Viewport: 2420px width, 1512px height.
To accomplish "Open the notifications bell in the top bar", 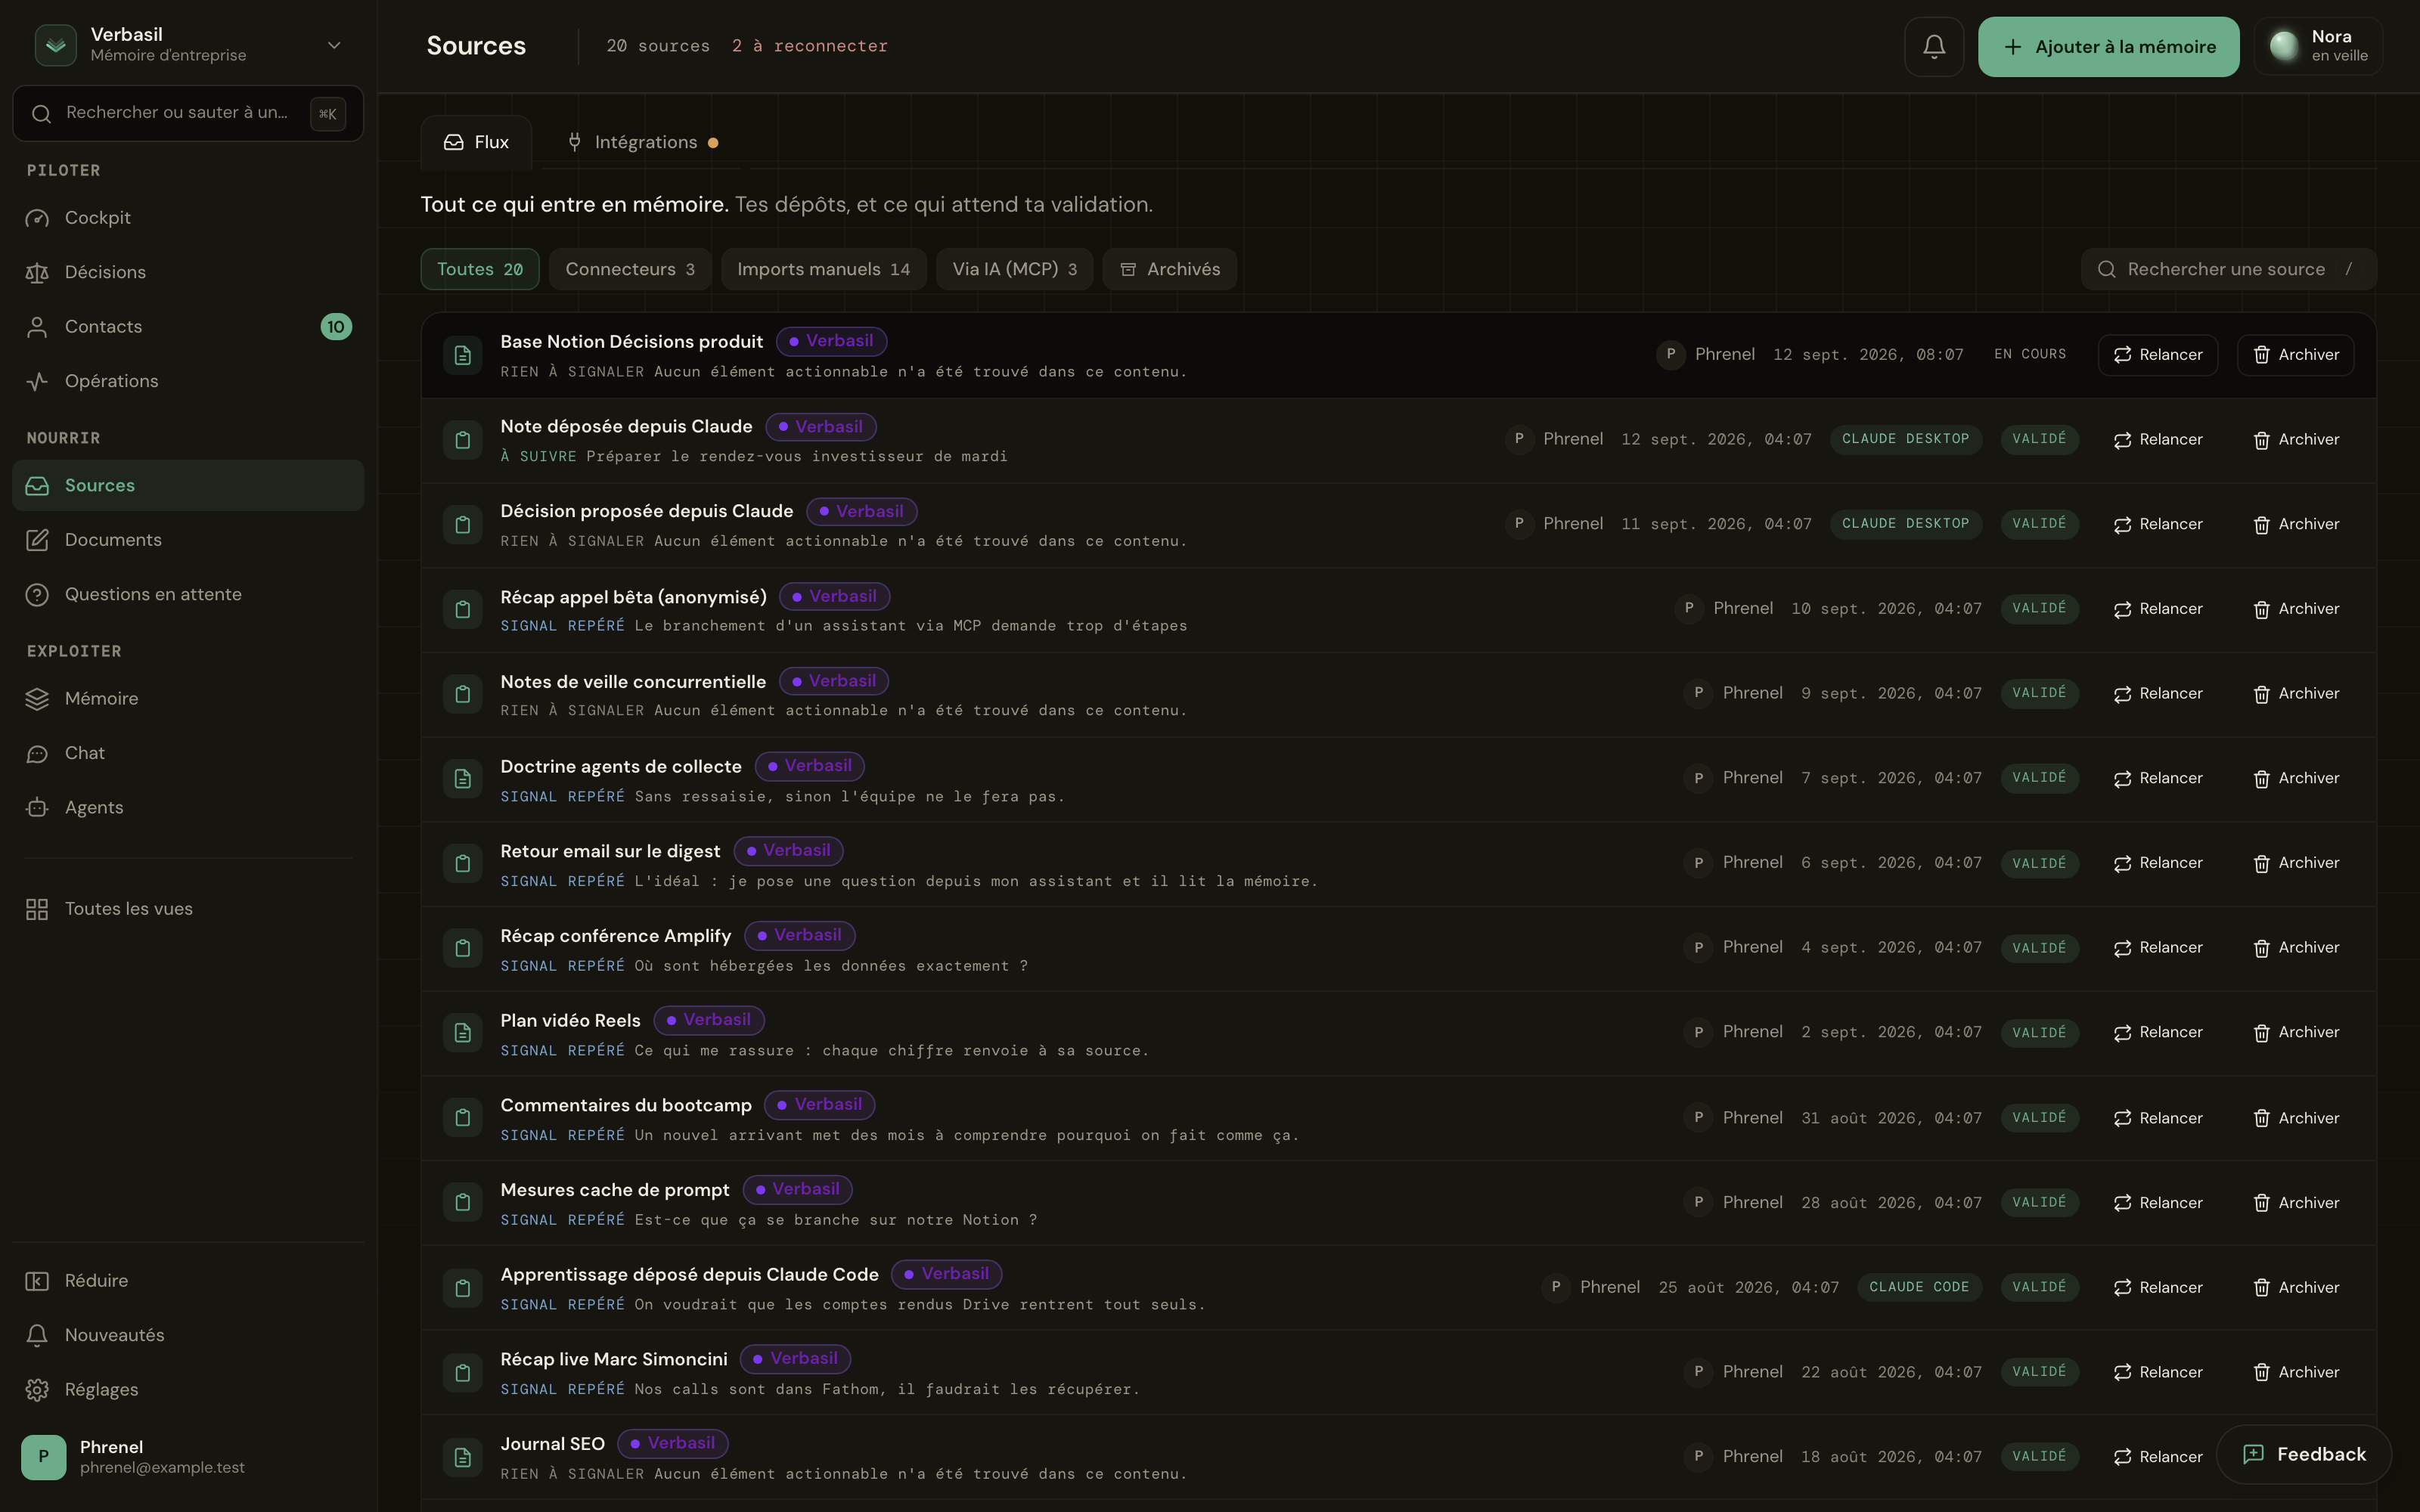I will pyautogui.click(x=1933, y=46).
